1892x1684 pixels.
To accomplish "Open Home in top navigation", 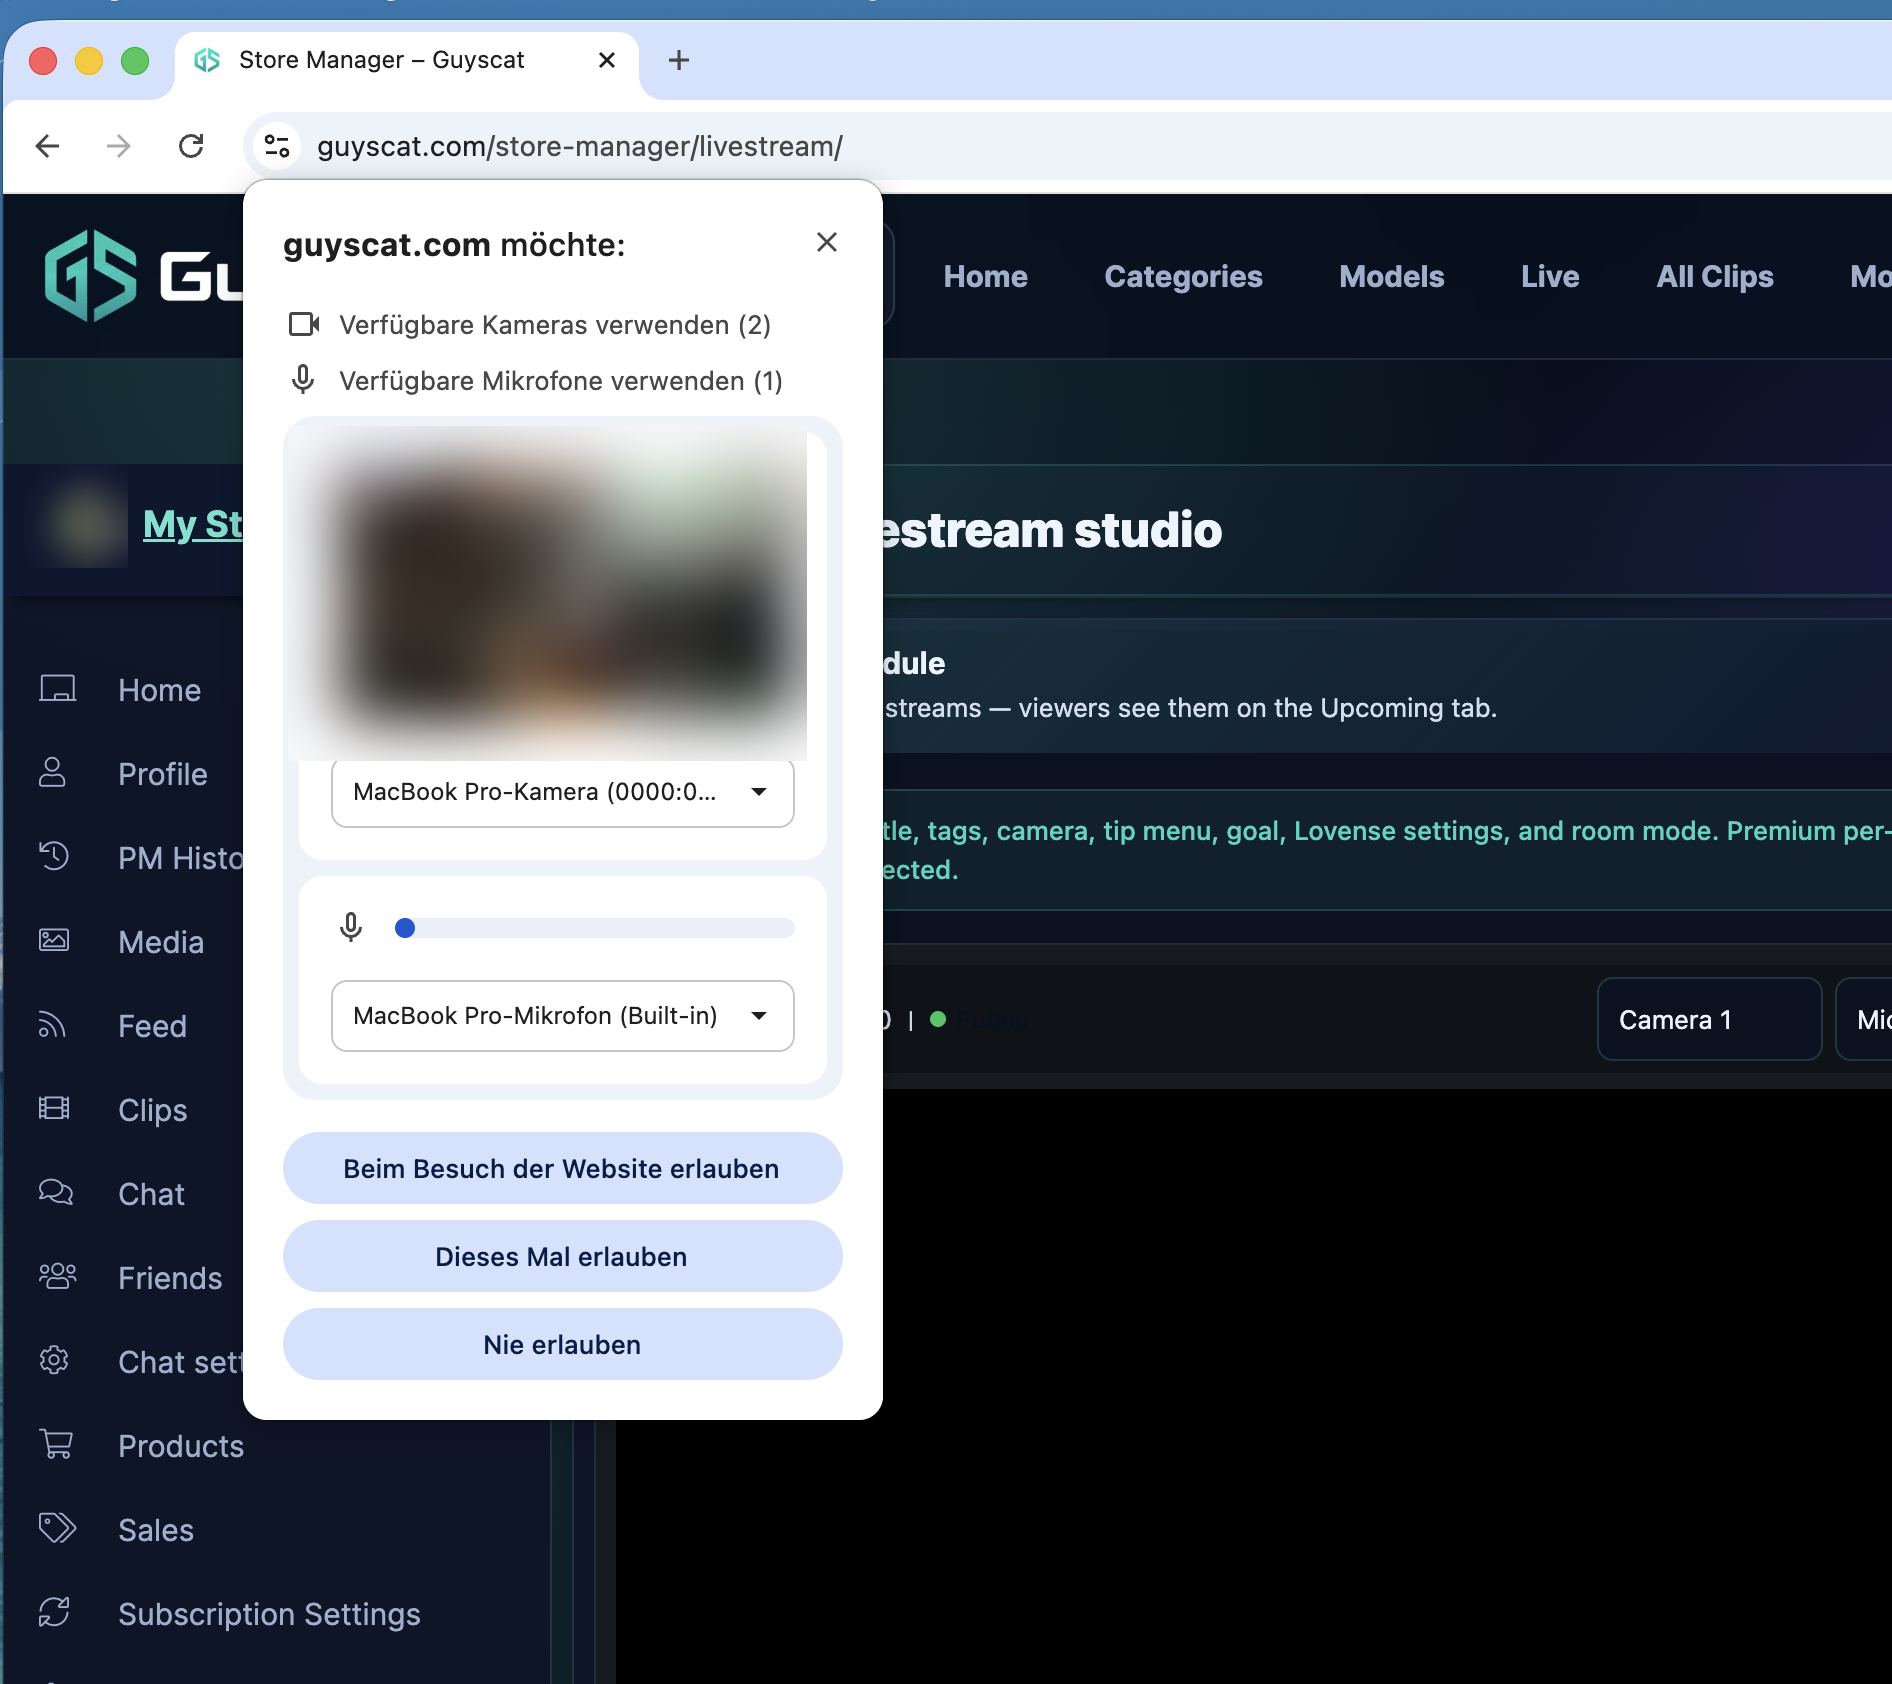I will pos(985,277).
